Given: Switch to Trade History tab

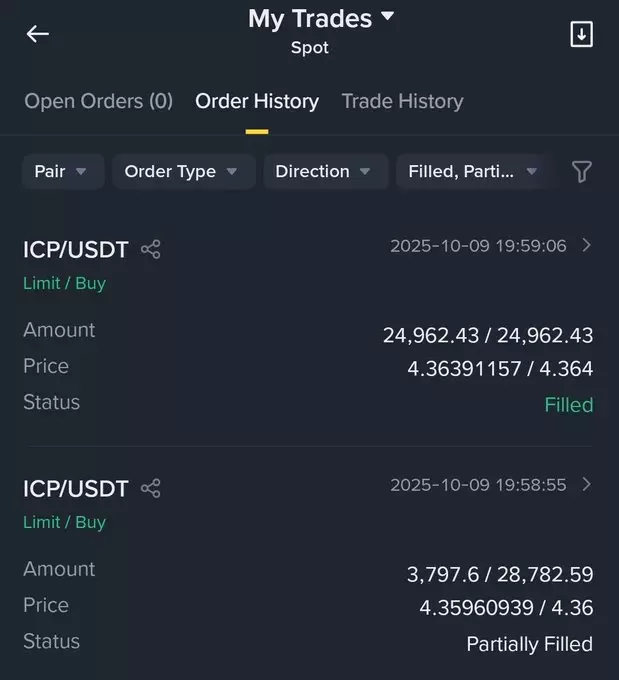Looking at the screenshot, I should [402, 101].
